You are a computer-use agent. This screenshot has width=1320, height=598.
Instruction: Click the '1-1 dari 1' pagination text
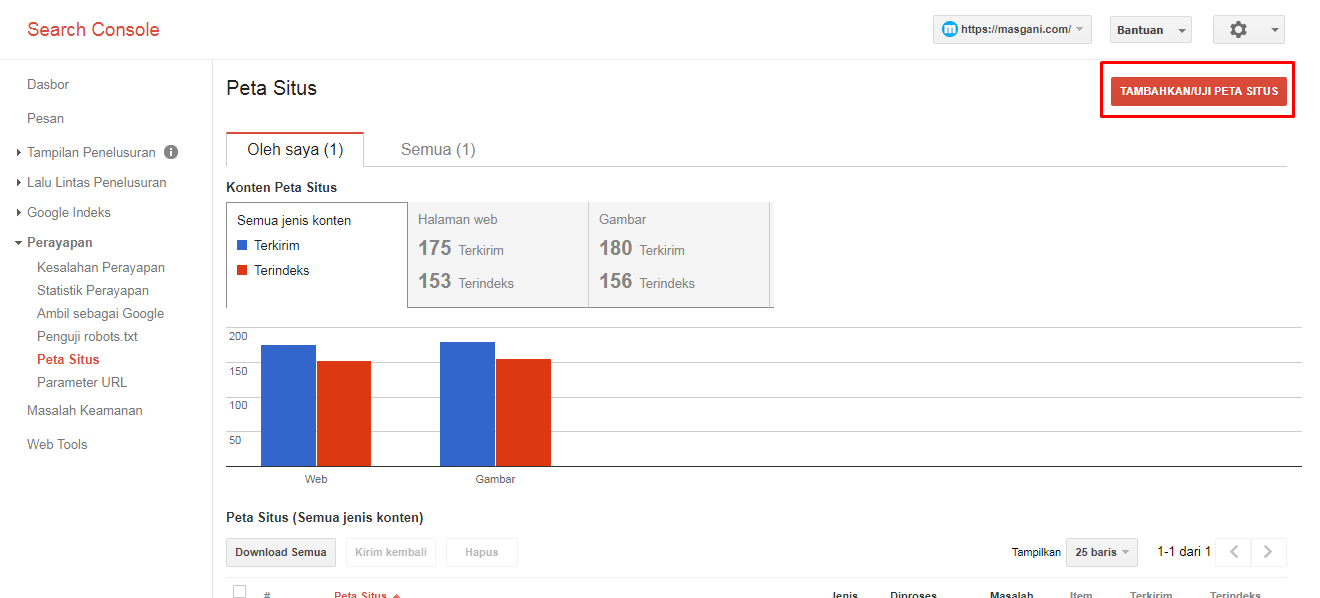[x=1184, y=551]
